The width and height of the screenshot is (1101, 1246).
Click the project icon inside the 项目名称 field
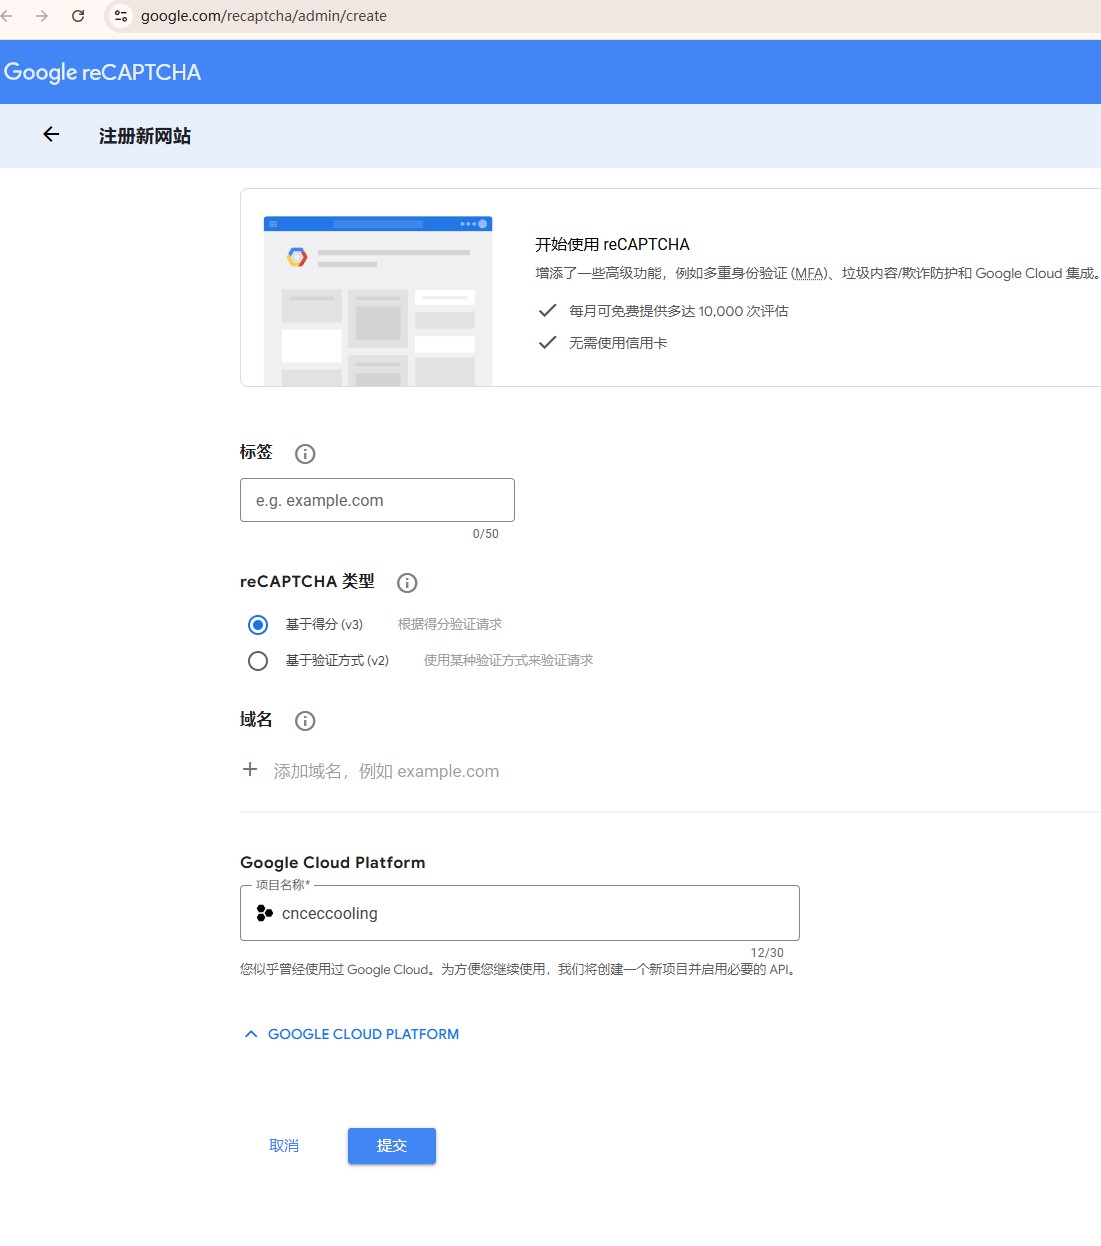[263, 913]
